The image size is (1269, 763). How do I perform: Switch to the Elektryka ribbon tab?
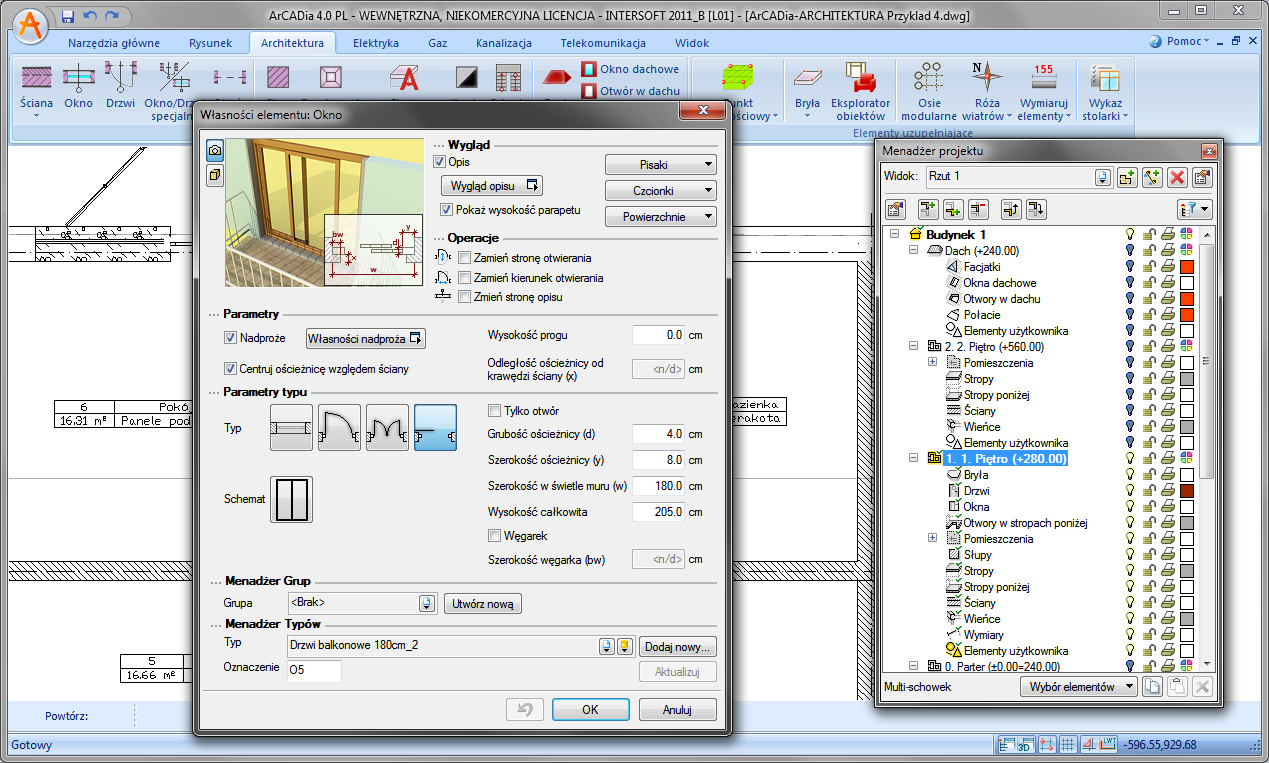[375, 43]
